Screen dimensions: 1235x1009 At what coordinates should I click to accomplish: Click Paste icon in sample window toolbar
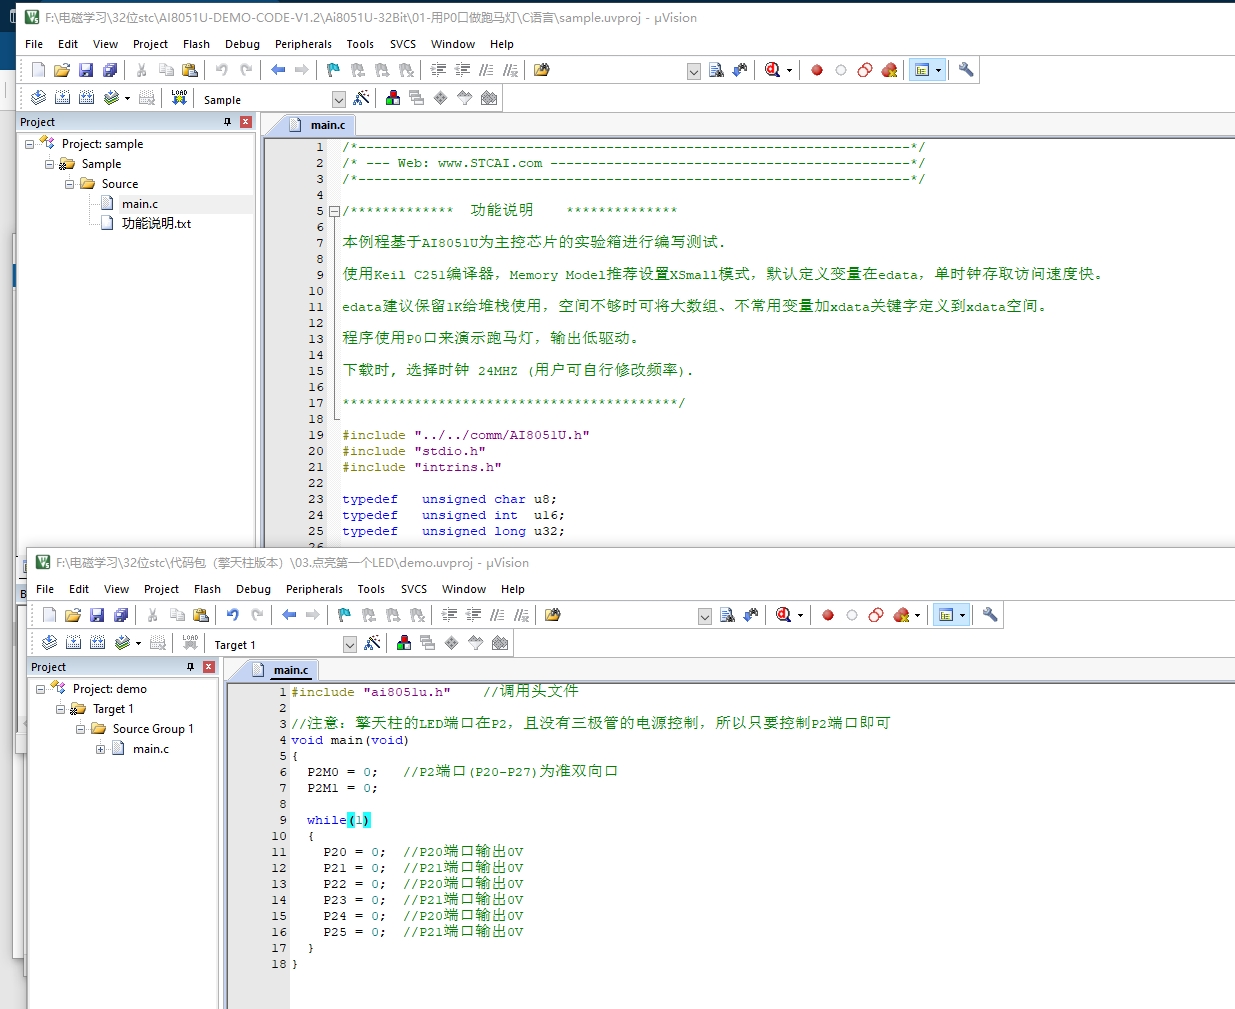point(190,70)
